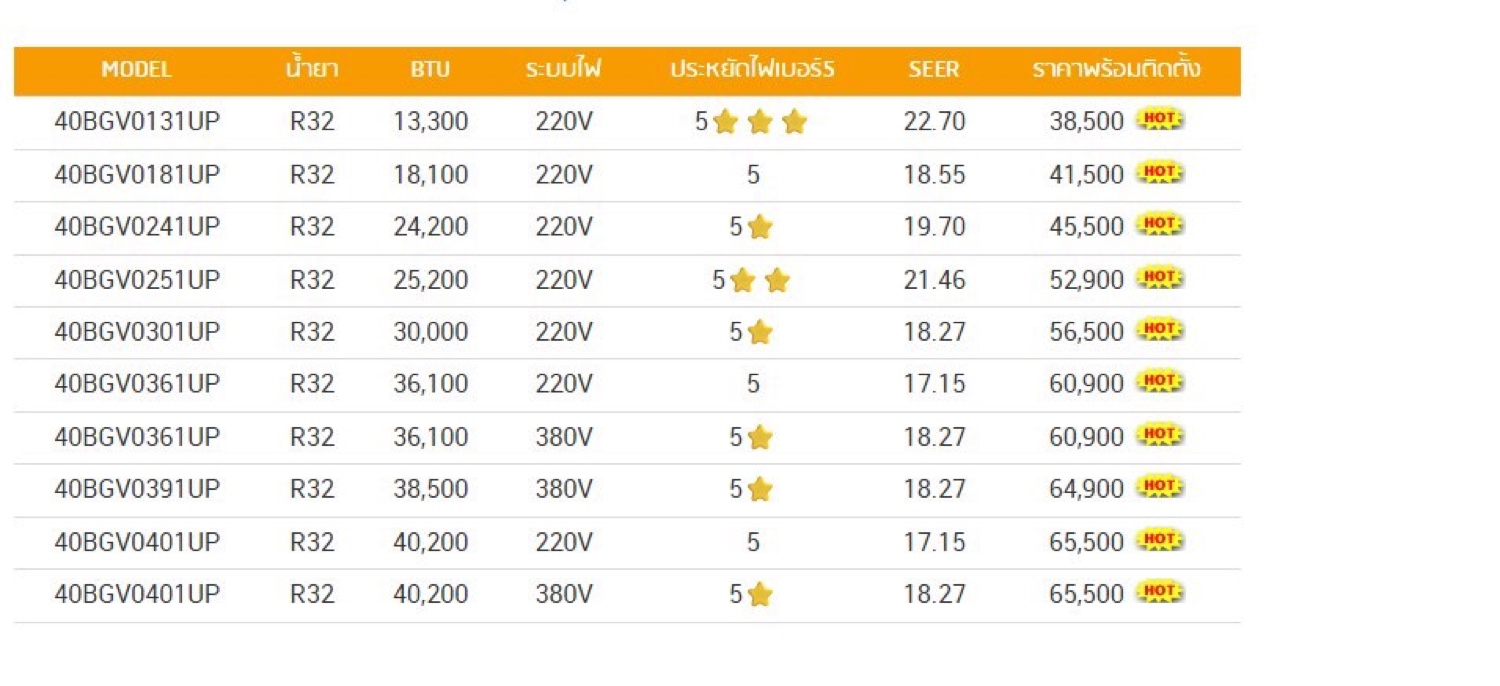Click the HOT badge beside price 52,900
This screenshot has height=686, width=1500.
pyautogui.click(x=1160, y=277)
